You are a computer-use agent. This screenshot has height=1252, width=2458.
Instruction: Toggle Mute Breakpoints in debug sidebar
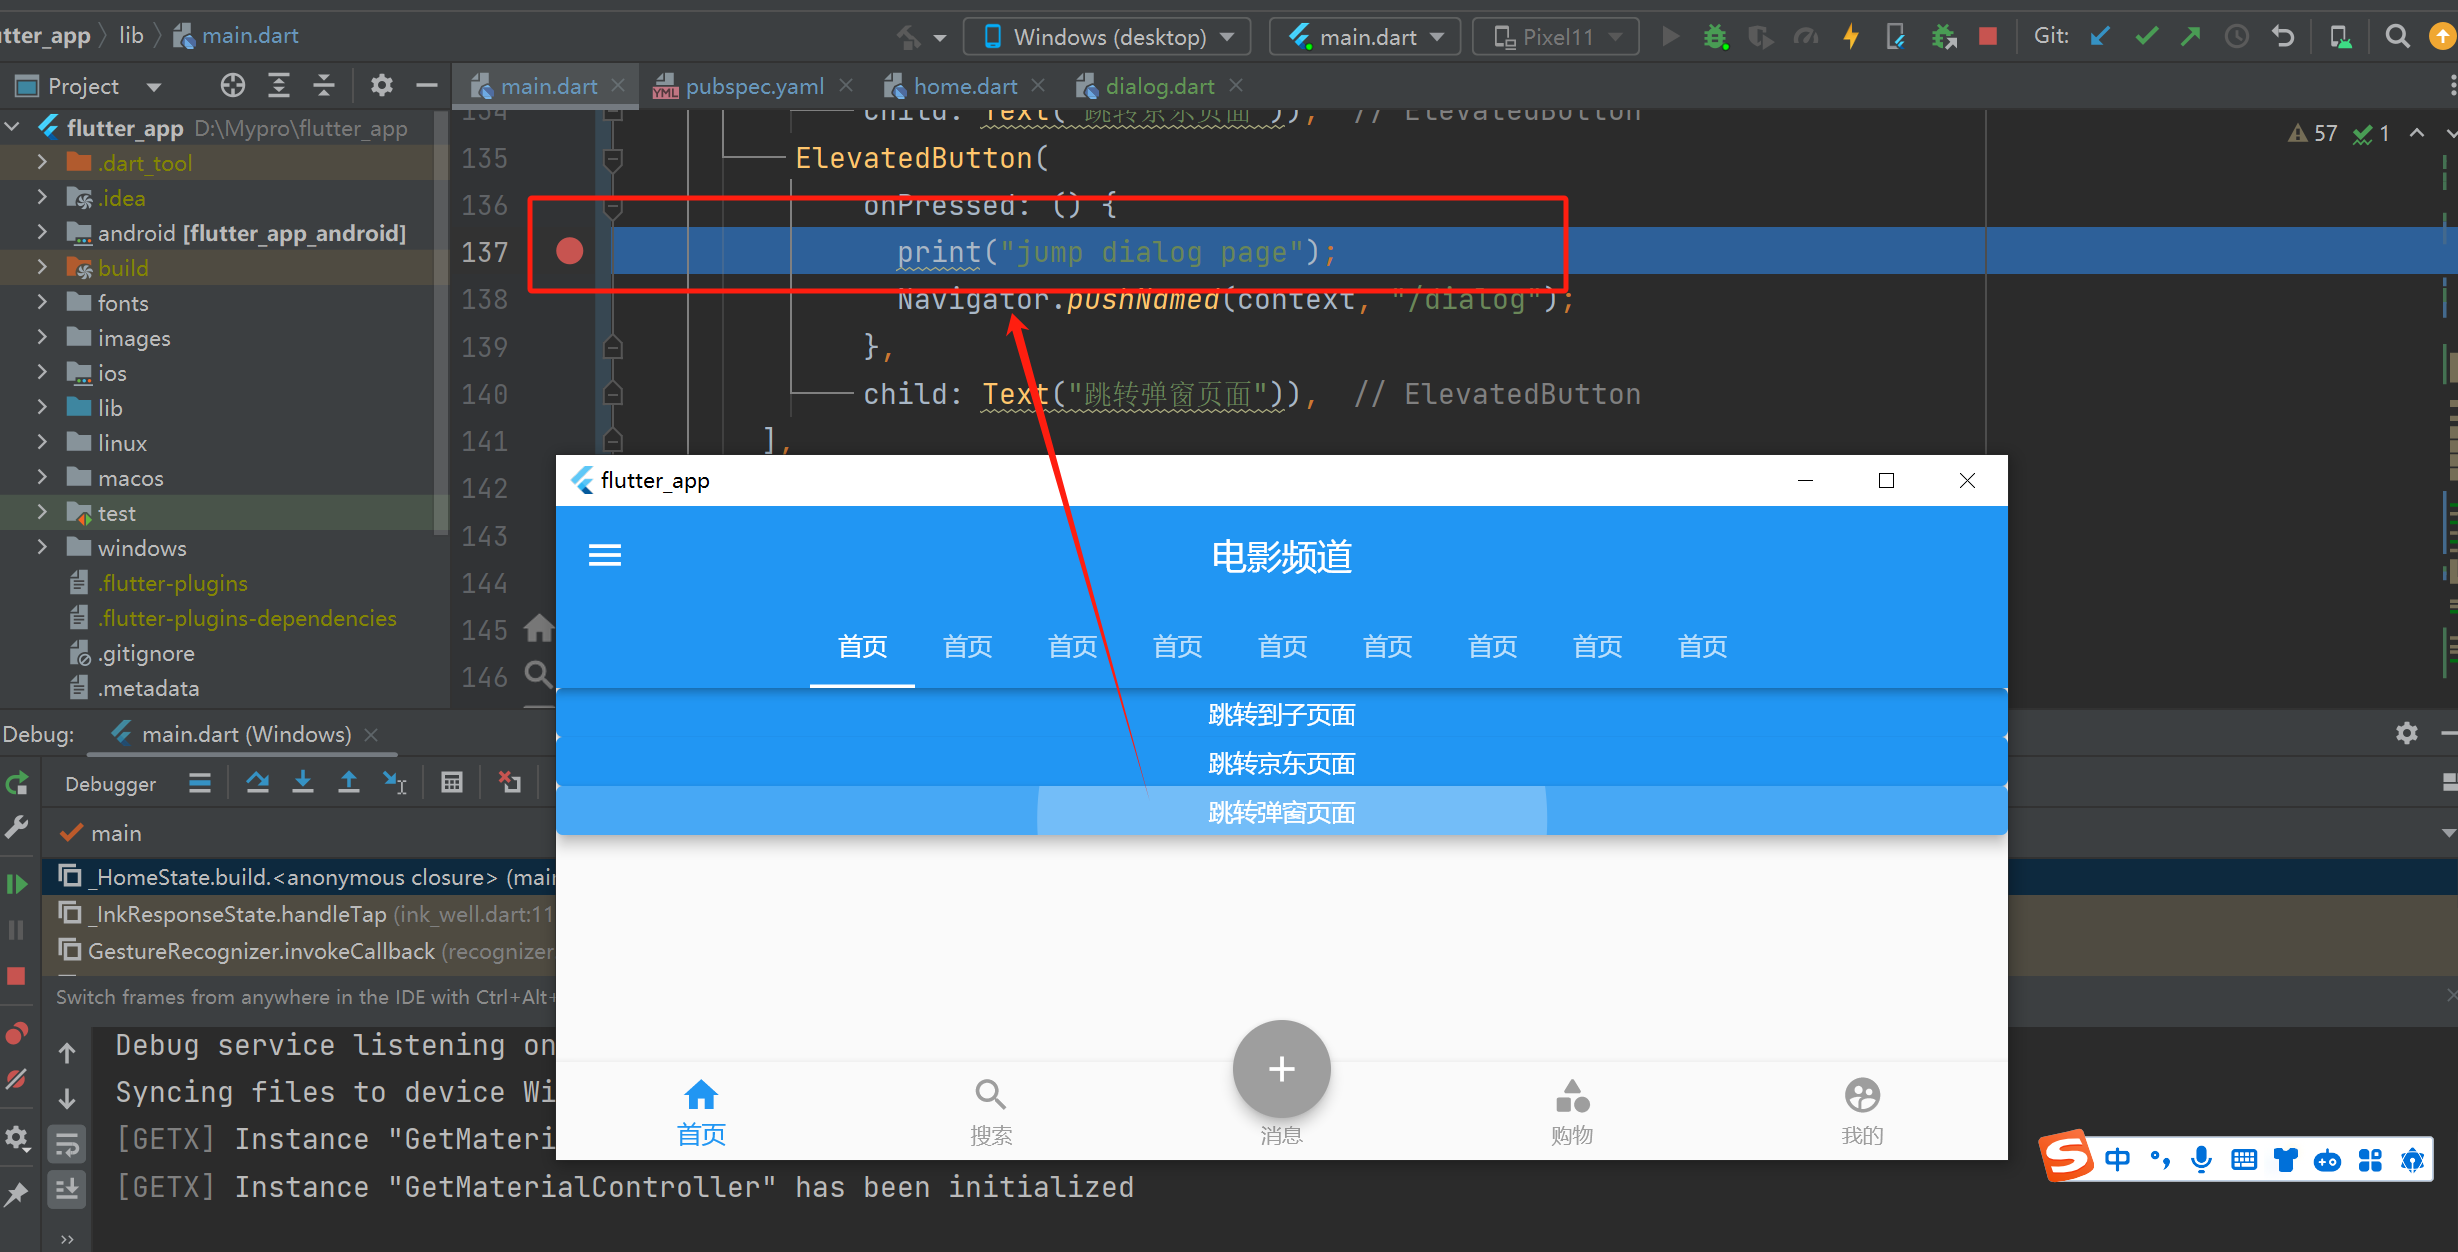[17, 1080]
